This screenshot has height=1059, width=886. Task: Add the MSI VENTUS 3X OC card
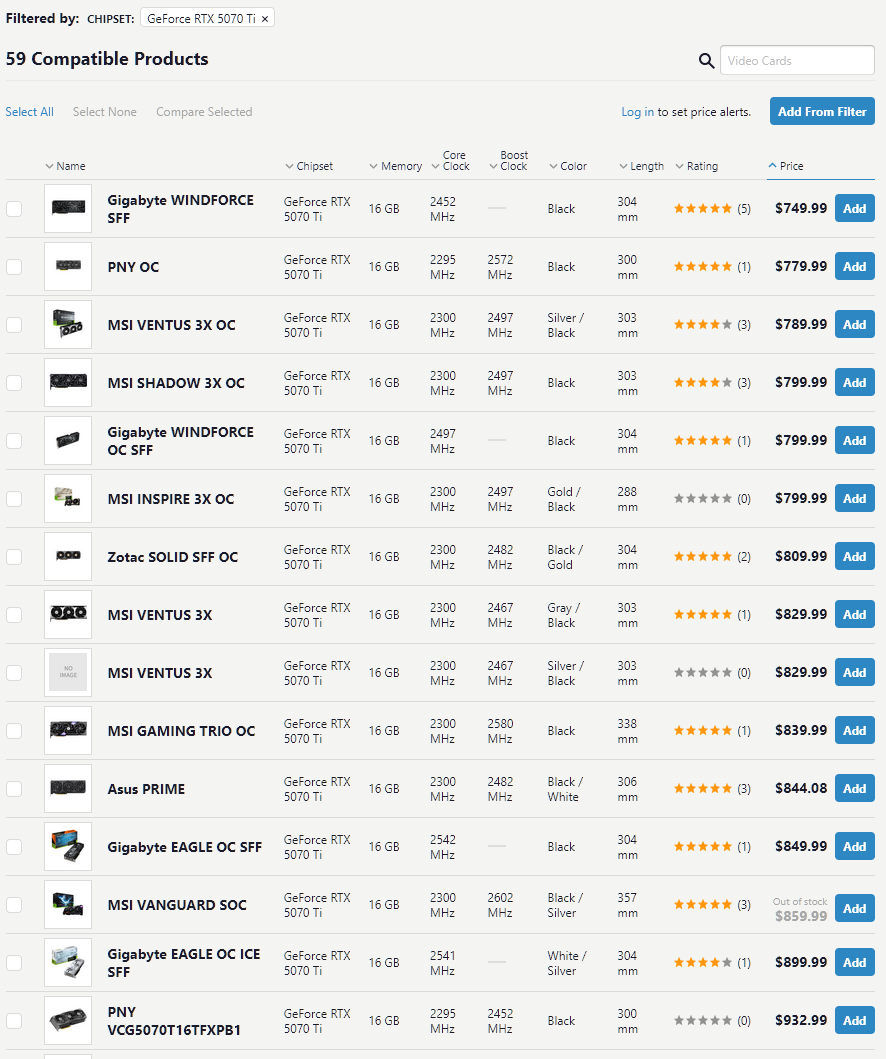pos(854,325)
